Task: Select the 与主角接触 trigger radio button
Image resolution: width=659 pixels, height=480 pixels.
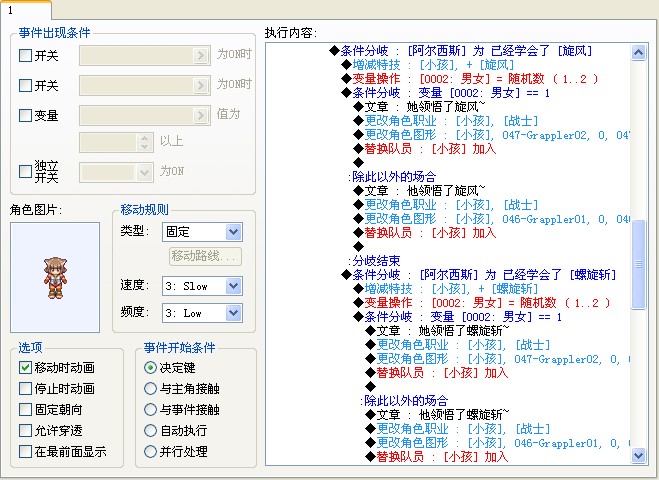Action: coord(150,388)
